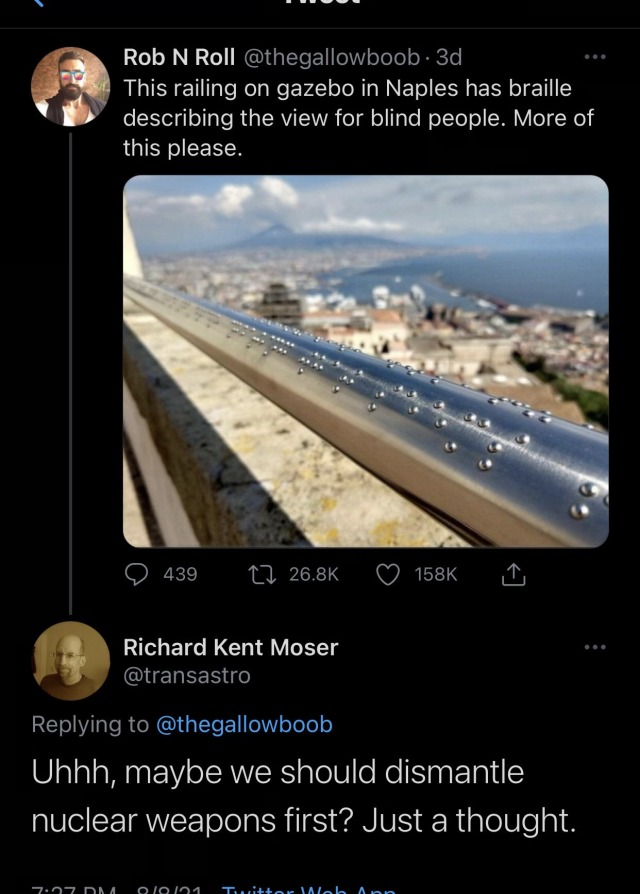Open the @transastro handle

[187, 676]
